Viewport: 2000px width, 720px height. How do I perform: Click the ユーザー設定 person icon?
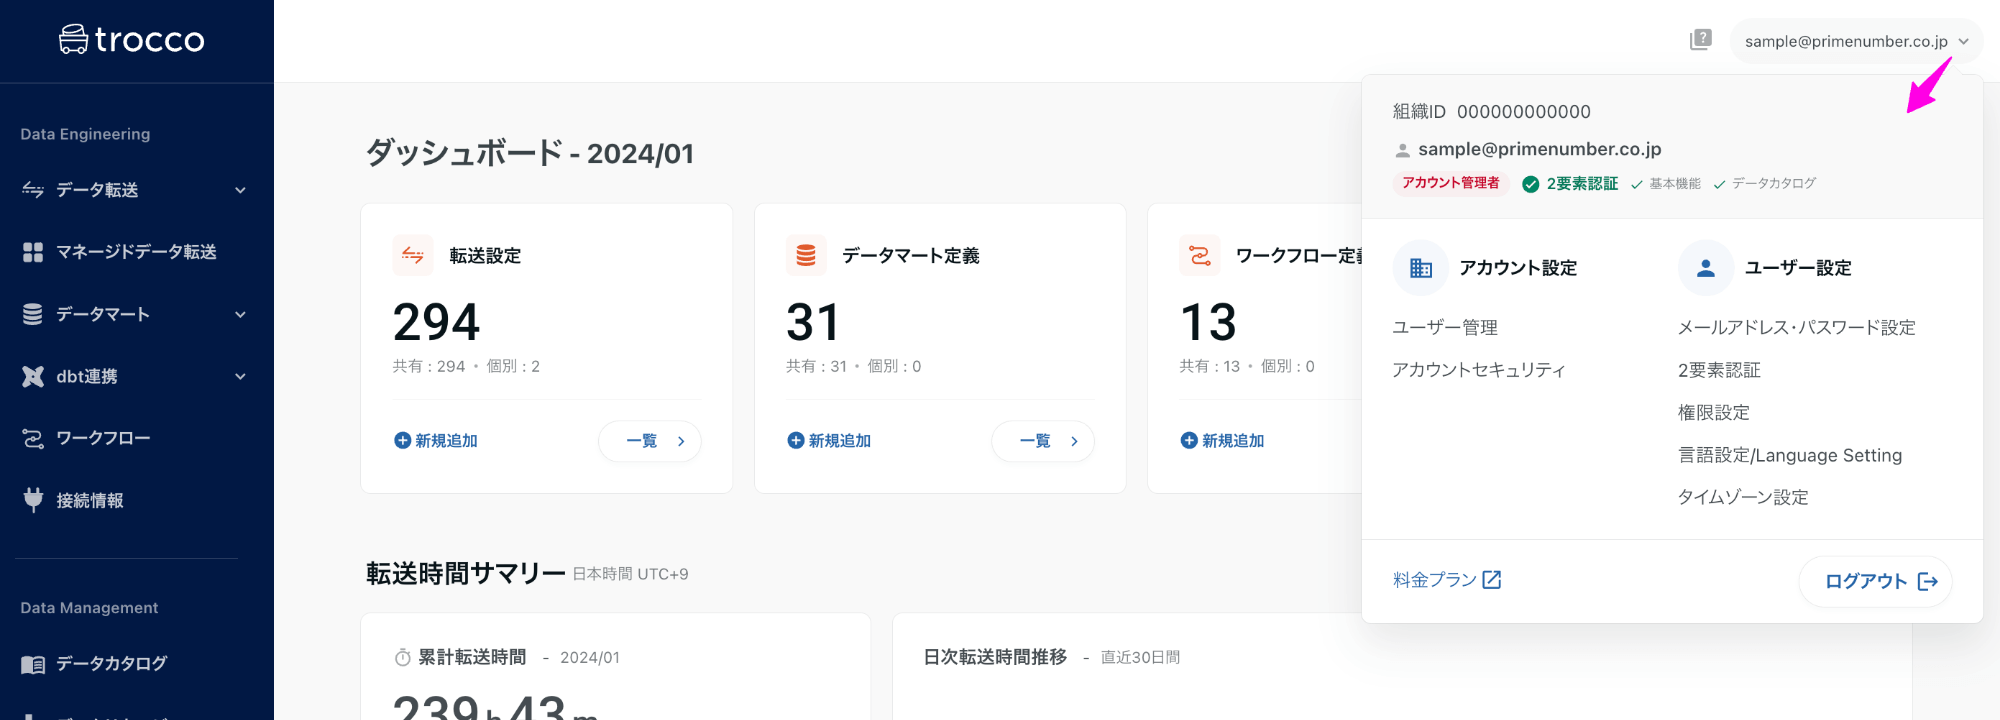1706,268
